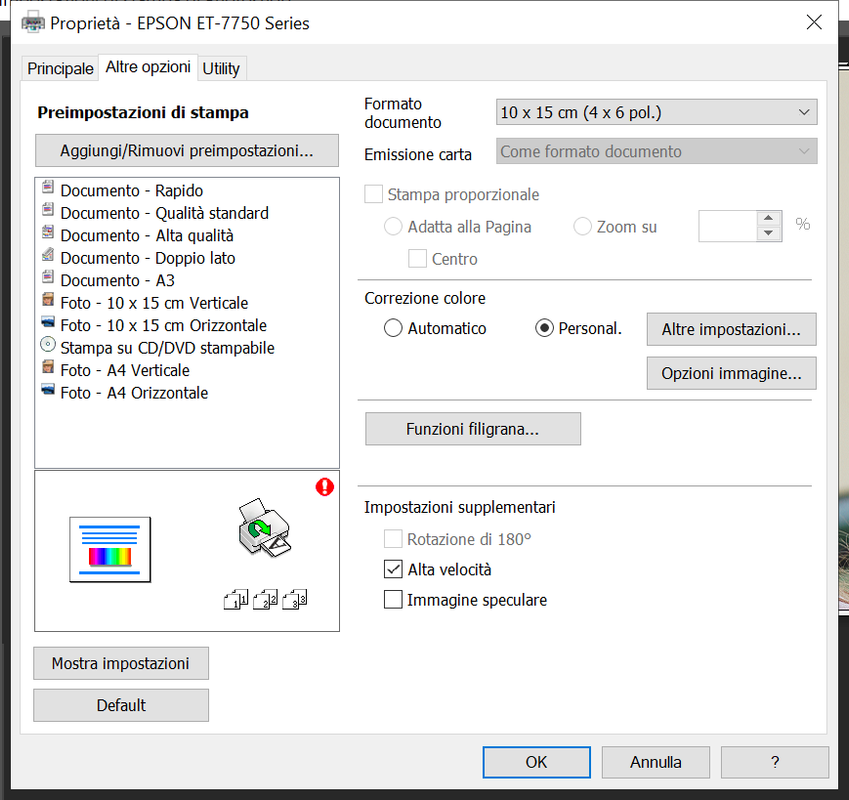Select the Zoom su radio button

582,227
